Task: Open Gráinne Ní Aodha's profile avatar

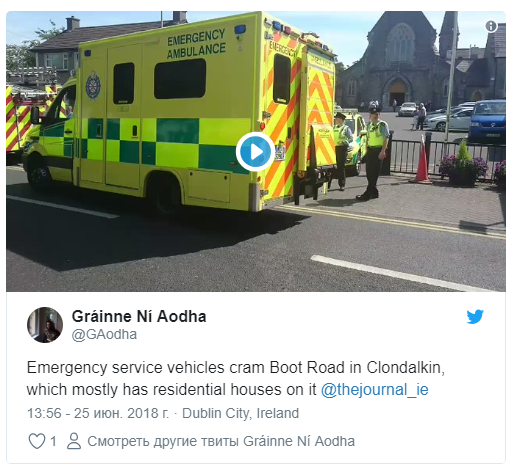Action: coord(45,325)
